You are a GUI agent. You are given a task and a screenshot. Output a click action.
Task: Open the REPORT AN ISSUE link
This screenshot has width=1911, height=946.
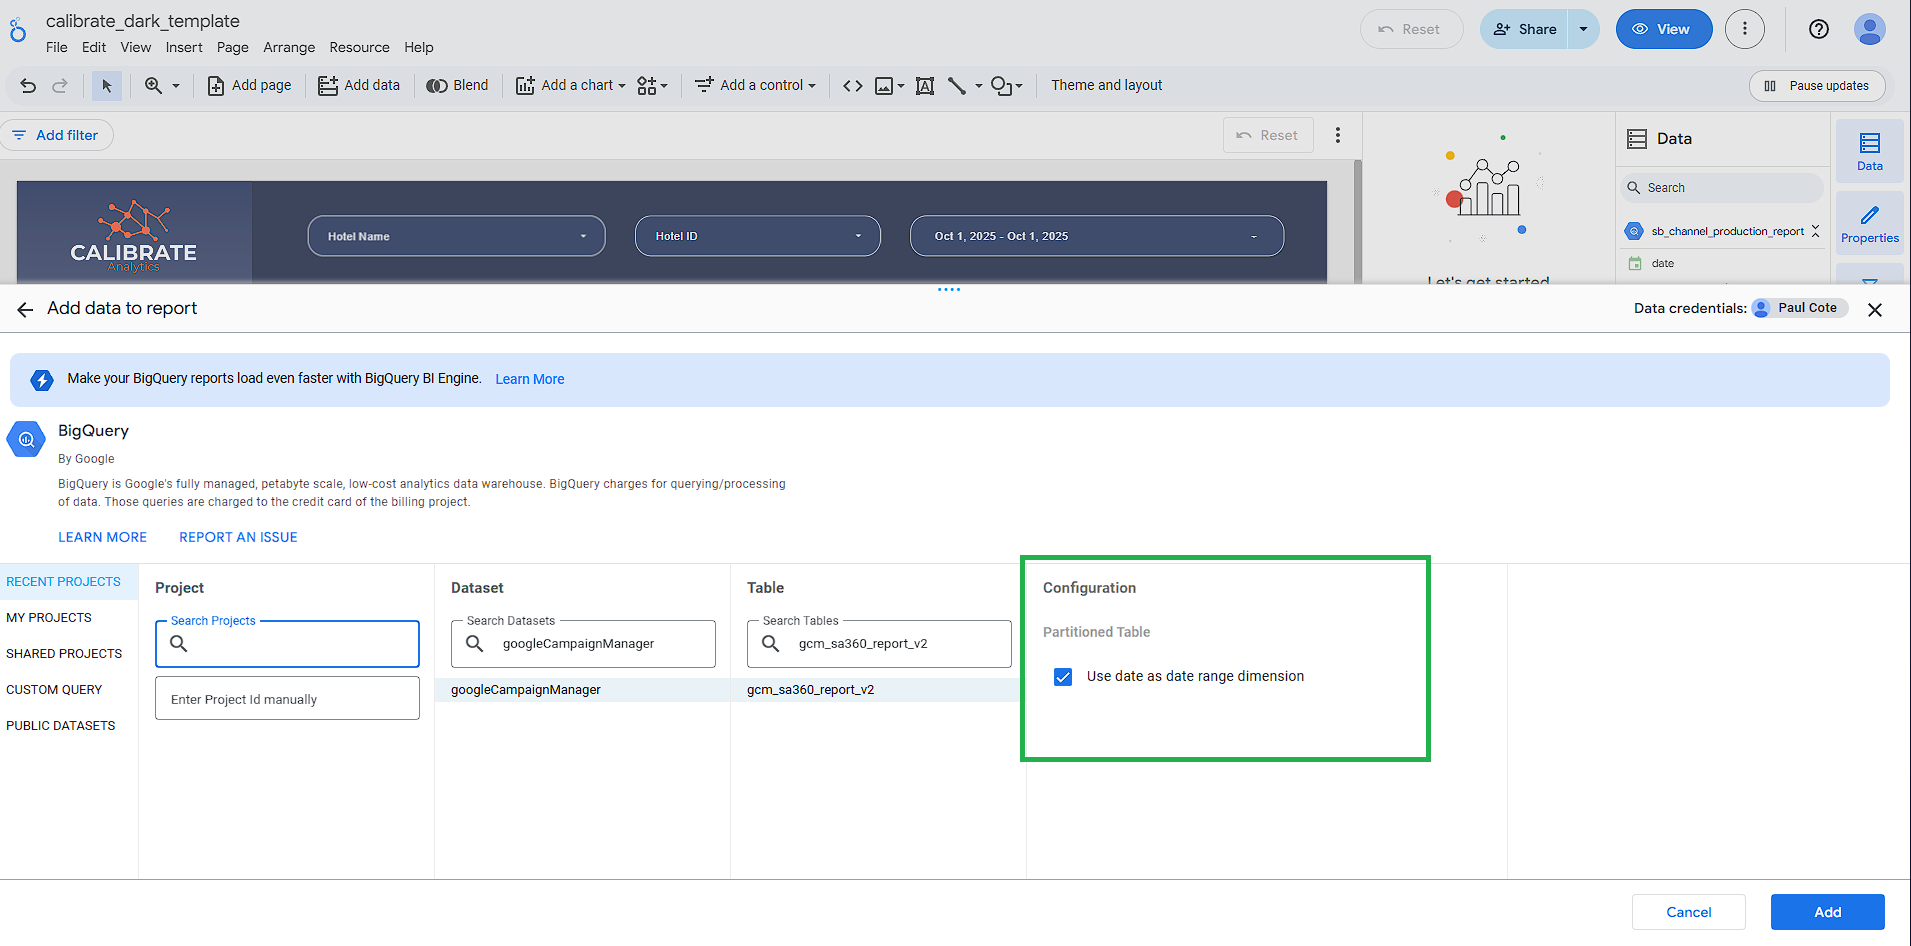238,537
